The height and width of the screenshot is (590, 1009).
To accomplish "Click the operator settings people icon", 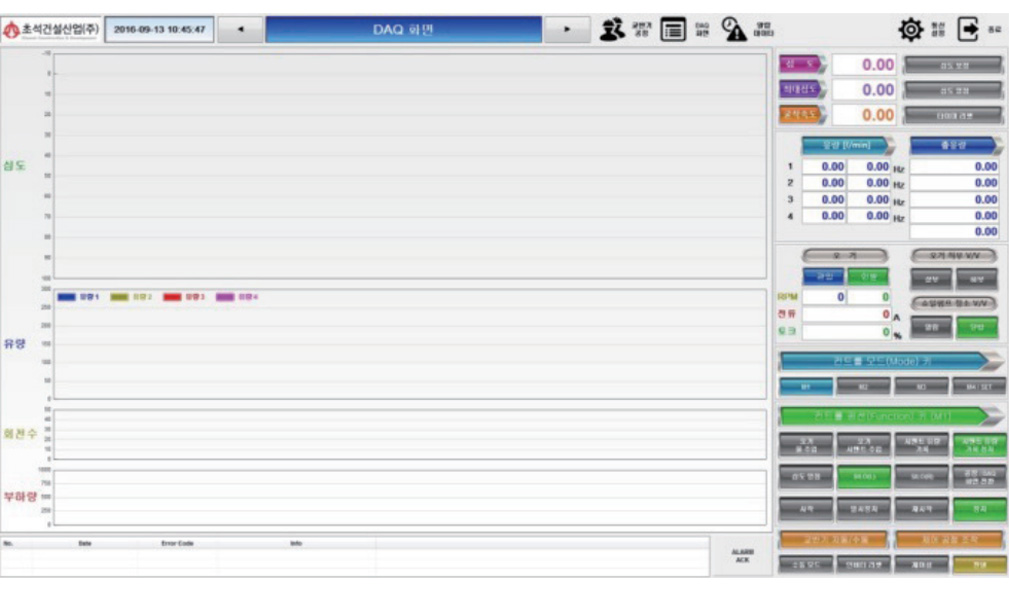I will [x=612, y=29].
